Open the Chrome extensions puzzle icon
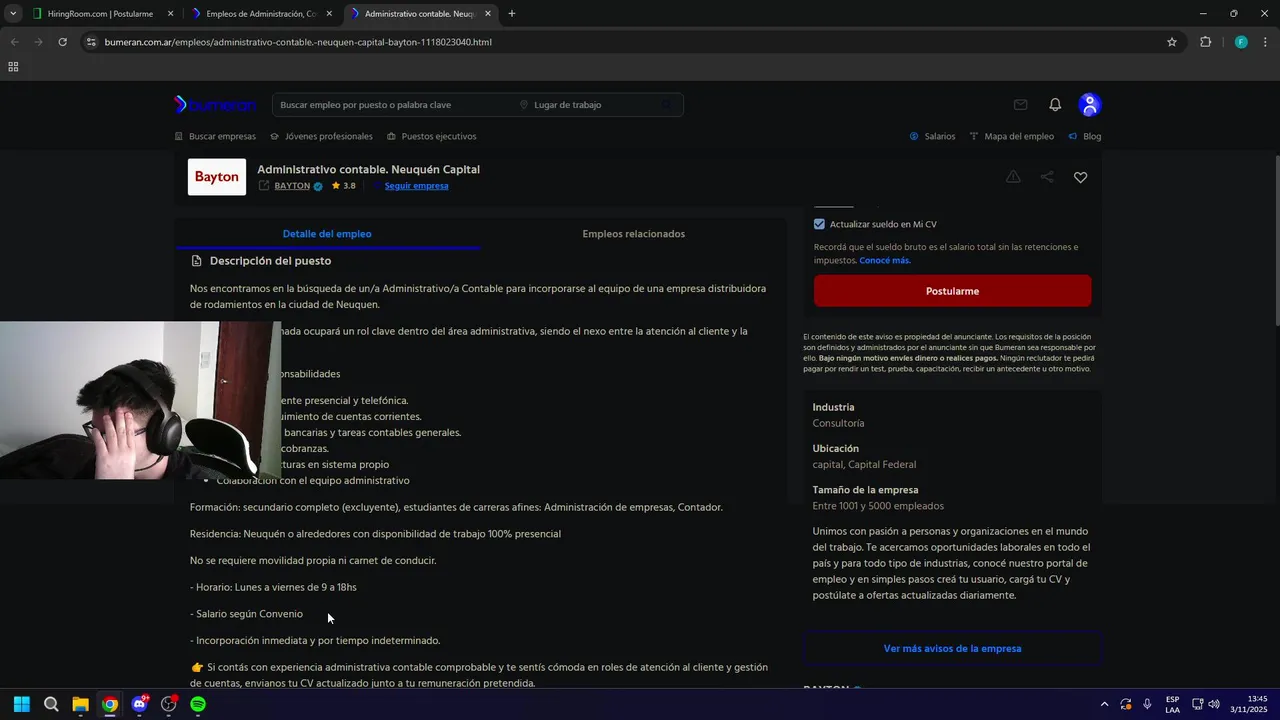 click(x=1205, y=42)
